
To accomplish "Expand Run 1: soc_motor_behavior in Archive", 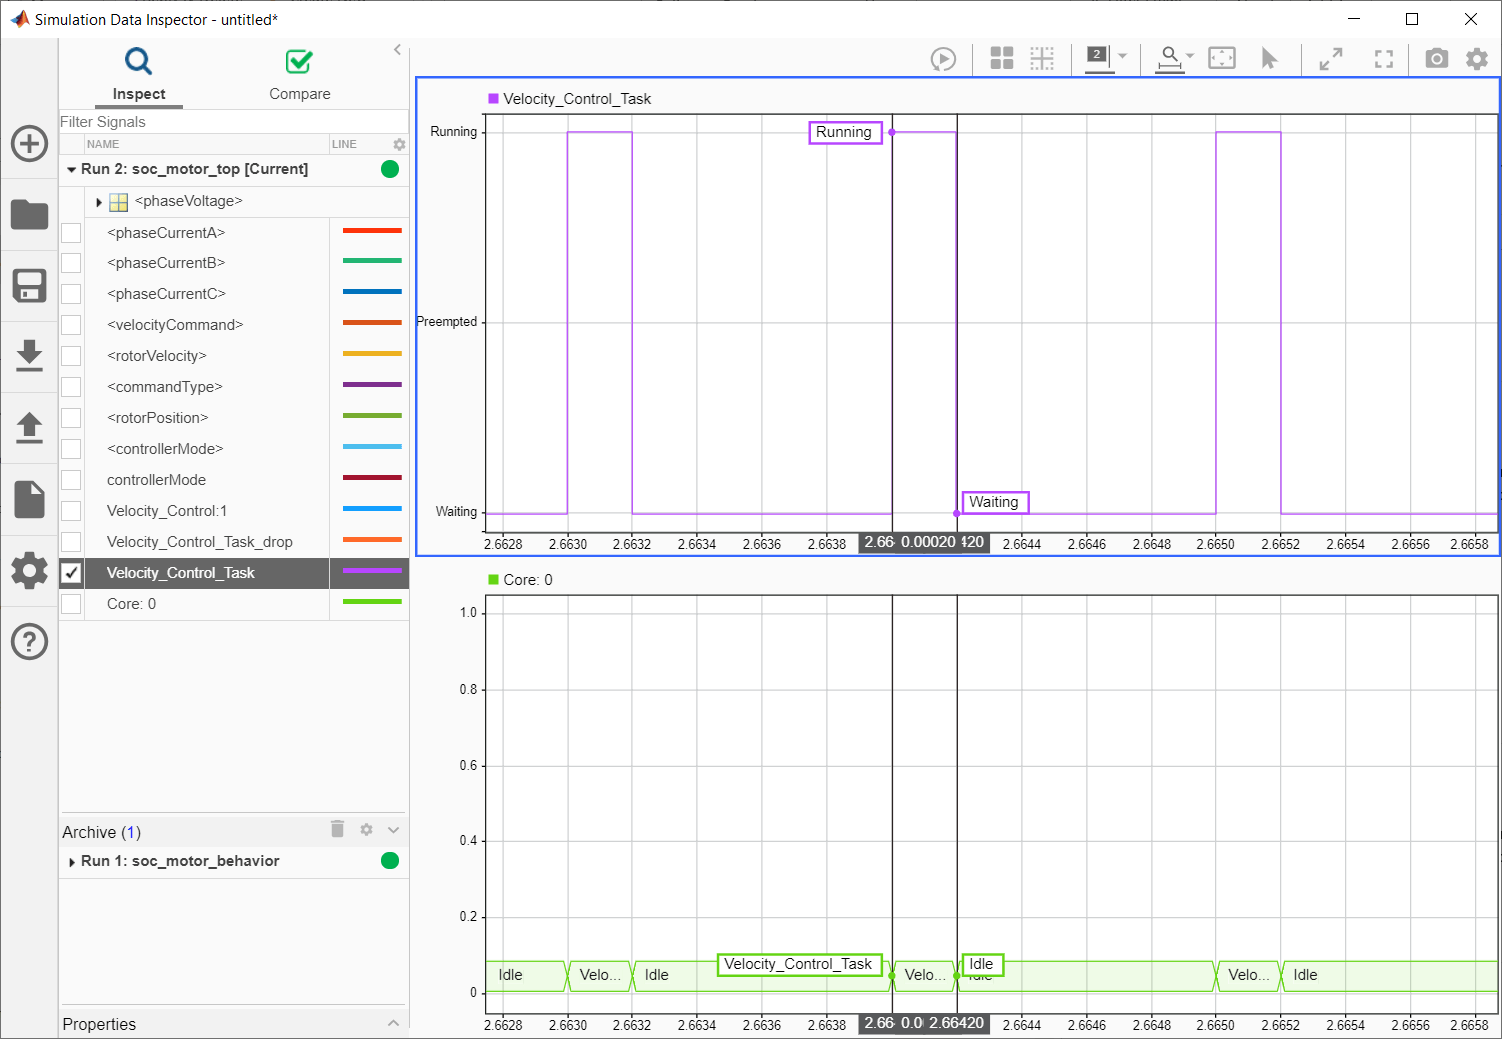I will click(72, 861).
